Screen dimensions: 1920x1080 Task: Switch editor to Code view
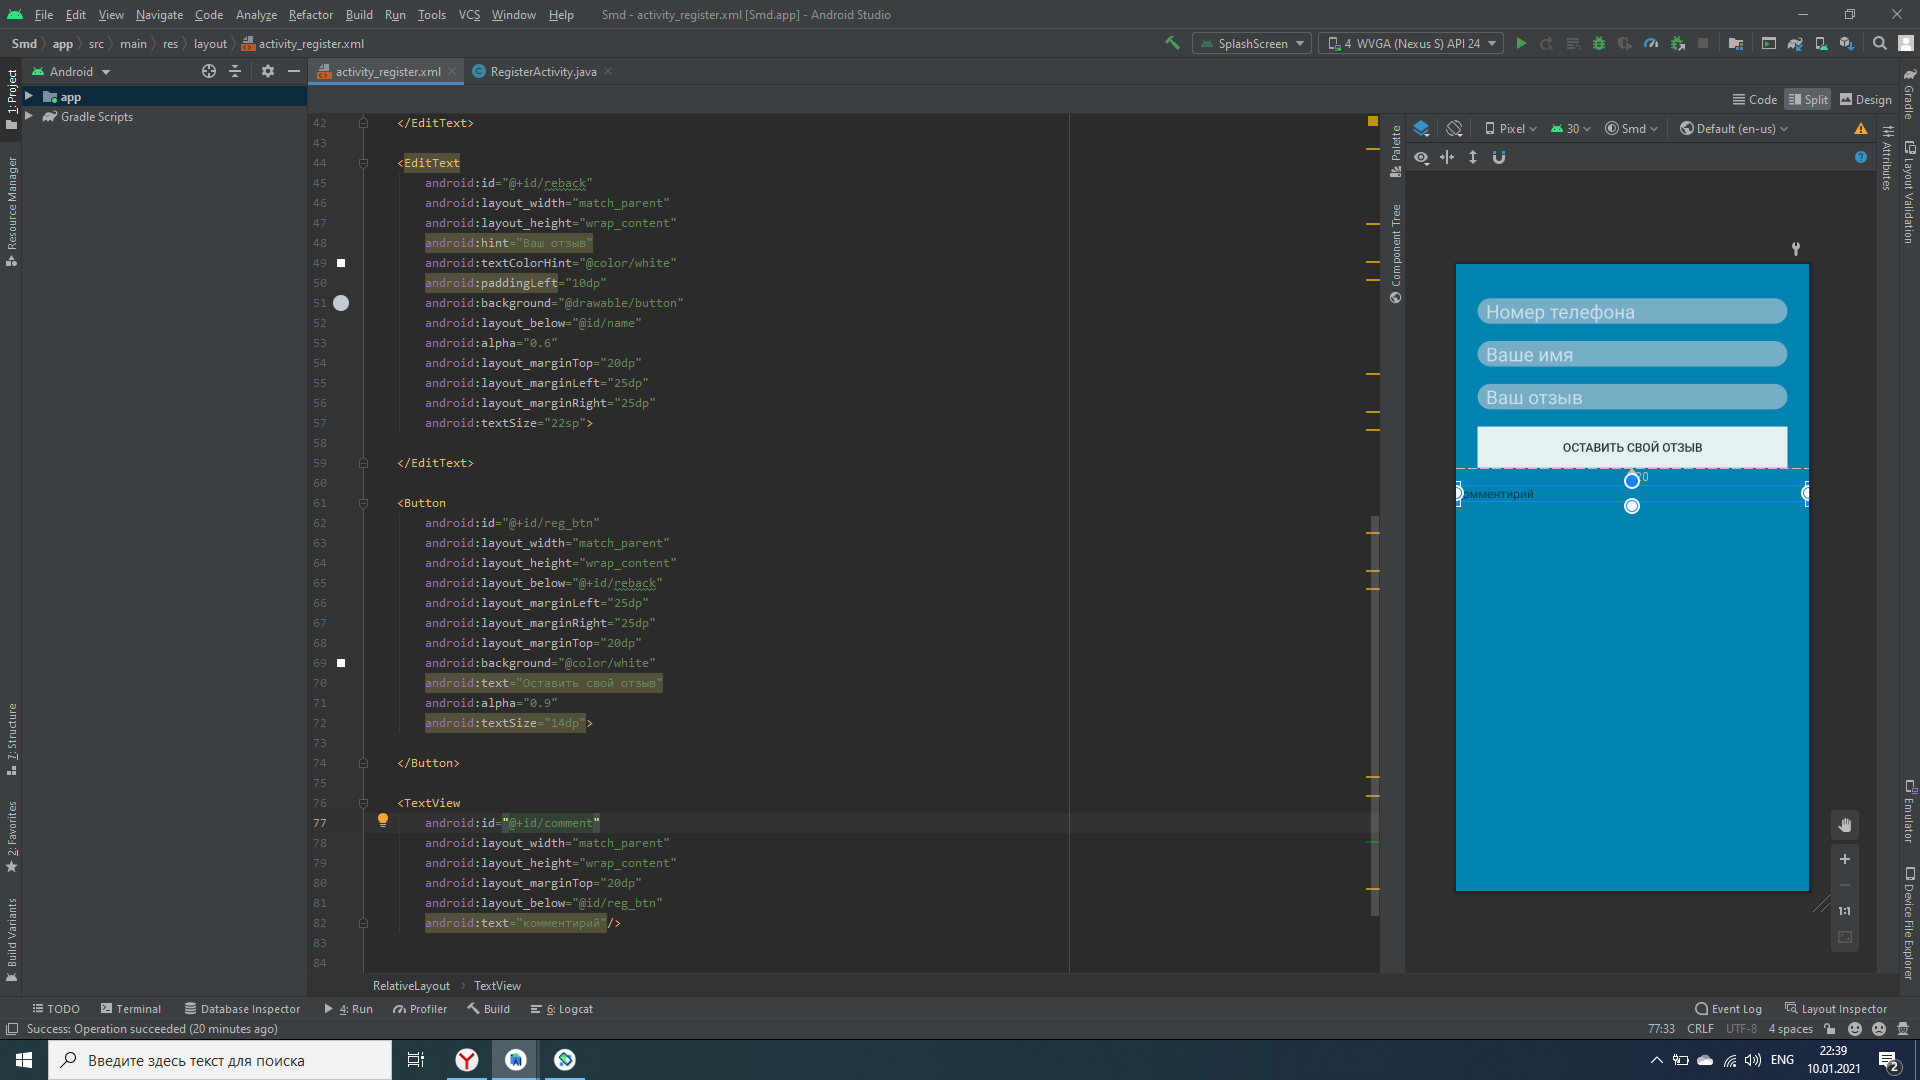(1754, 99)
